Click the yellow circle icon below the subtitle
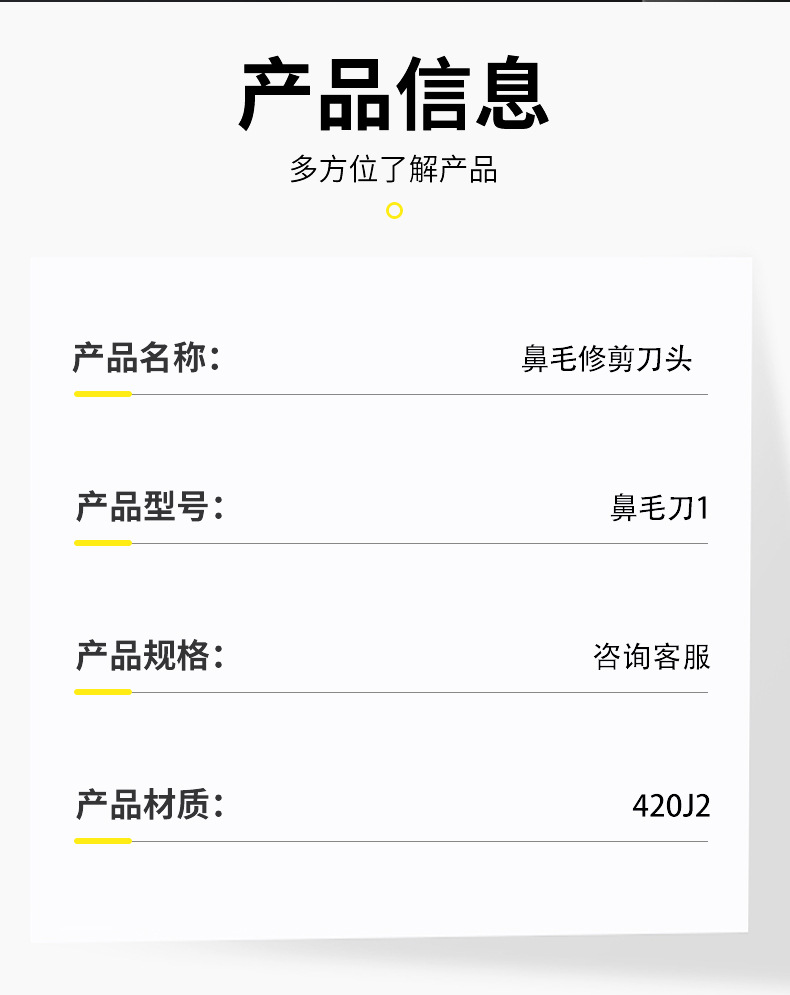 [x=394, y=210]
